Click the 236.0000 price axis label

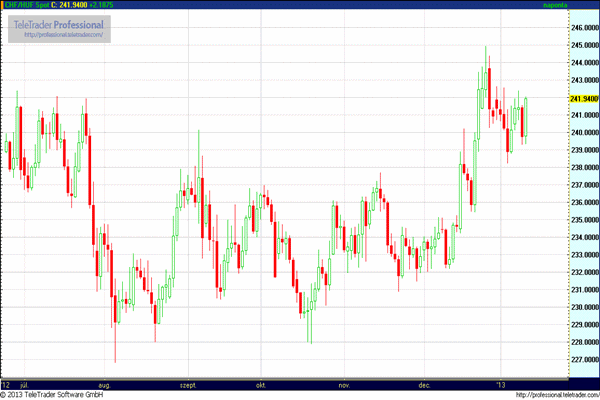(x=583, y=202)
